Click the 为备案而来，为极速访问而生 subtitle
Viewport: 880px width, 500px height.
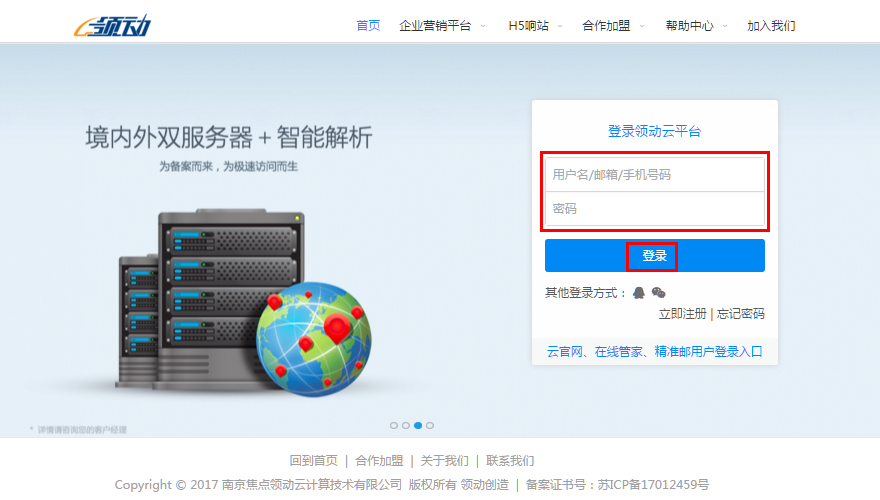coord(228,167)
